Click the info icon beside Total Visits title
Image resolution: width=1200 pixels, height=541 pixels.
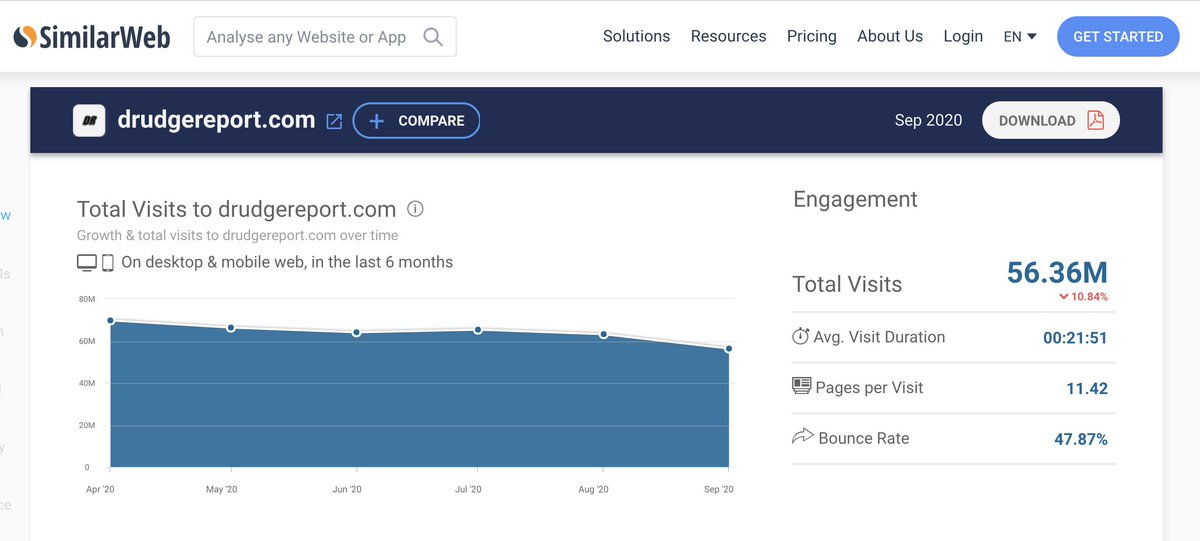[x=416, y=209]
